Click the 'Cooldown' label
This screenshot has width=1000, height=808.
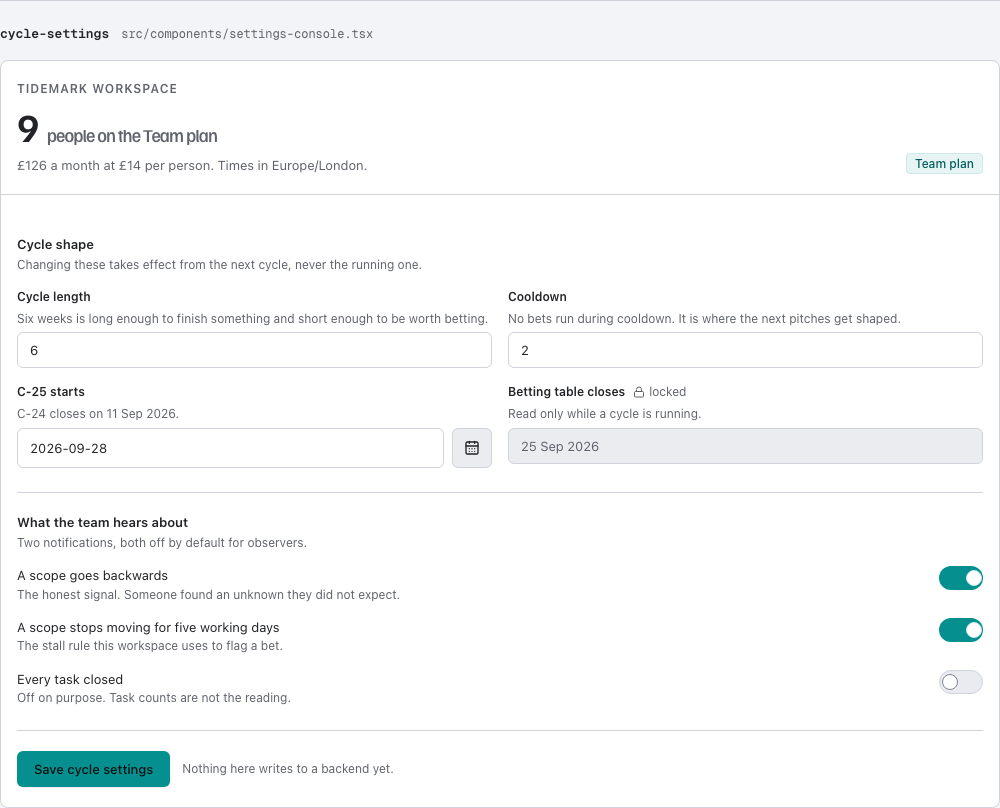(537, 297)
